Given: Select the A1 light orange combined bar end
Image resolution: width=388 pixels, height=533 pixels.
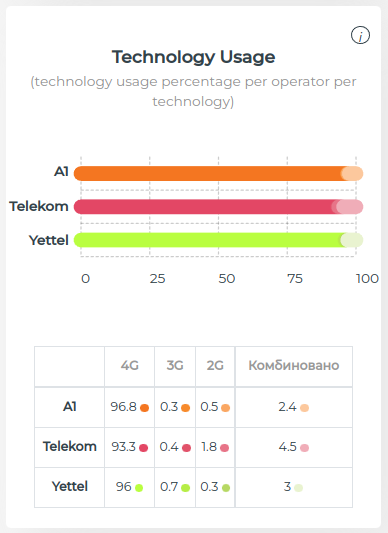Looking at the screenshot, I should 352,173.
